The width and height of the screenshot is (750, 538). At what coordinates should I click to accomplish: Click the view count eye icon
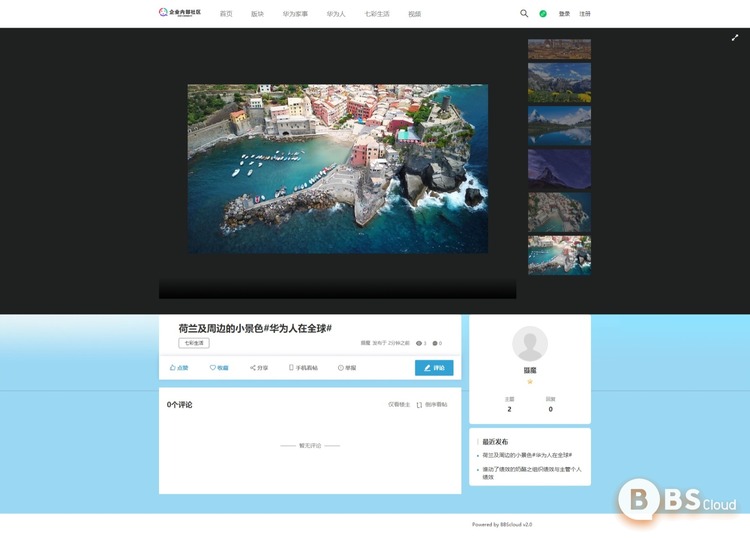coord(419,343)
